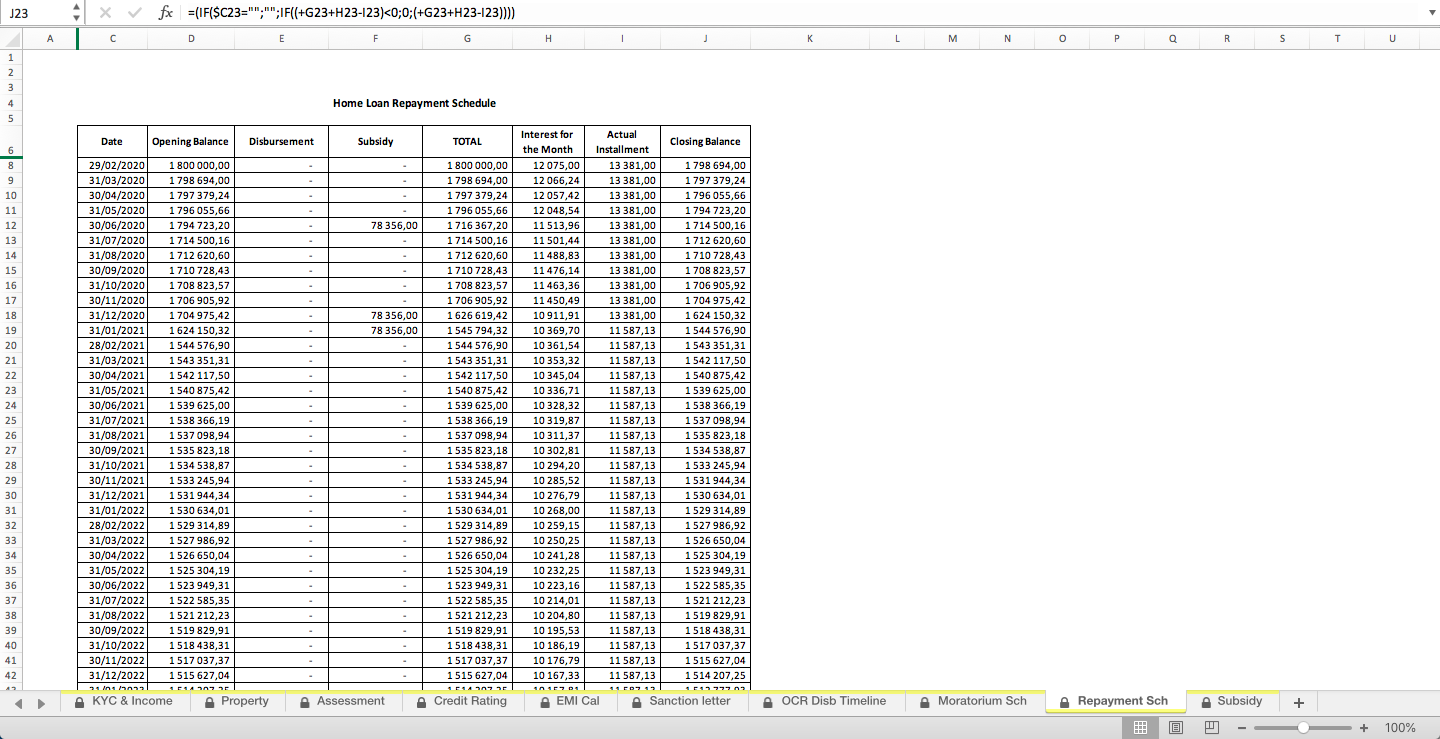Click the 'Actual Installment' heading cell
Image resolution: width=1440 pixels, height=739 pixels.
tap(622, 141)
